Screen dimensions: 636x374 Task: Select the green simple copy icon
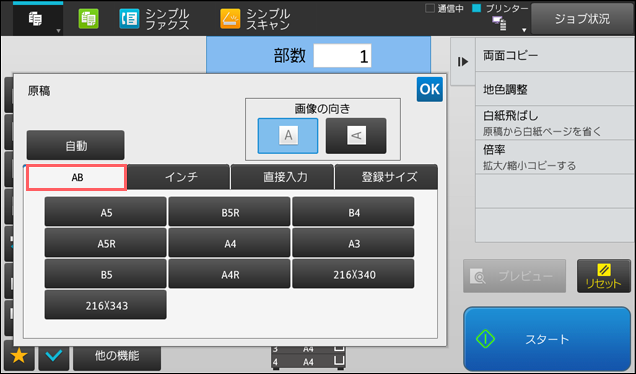(88, 19)
